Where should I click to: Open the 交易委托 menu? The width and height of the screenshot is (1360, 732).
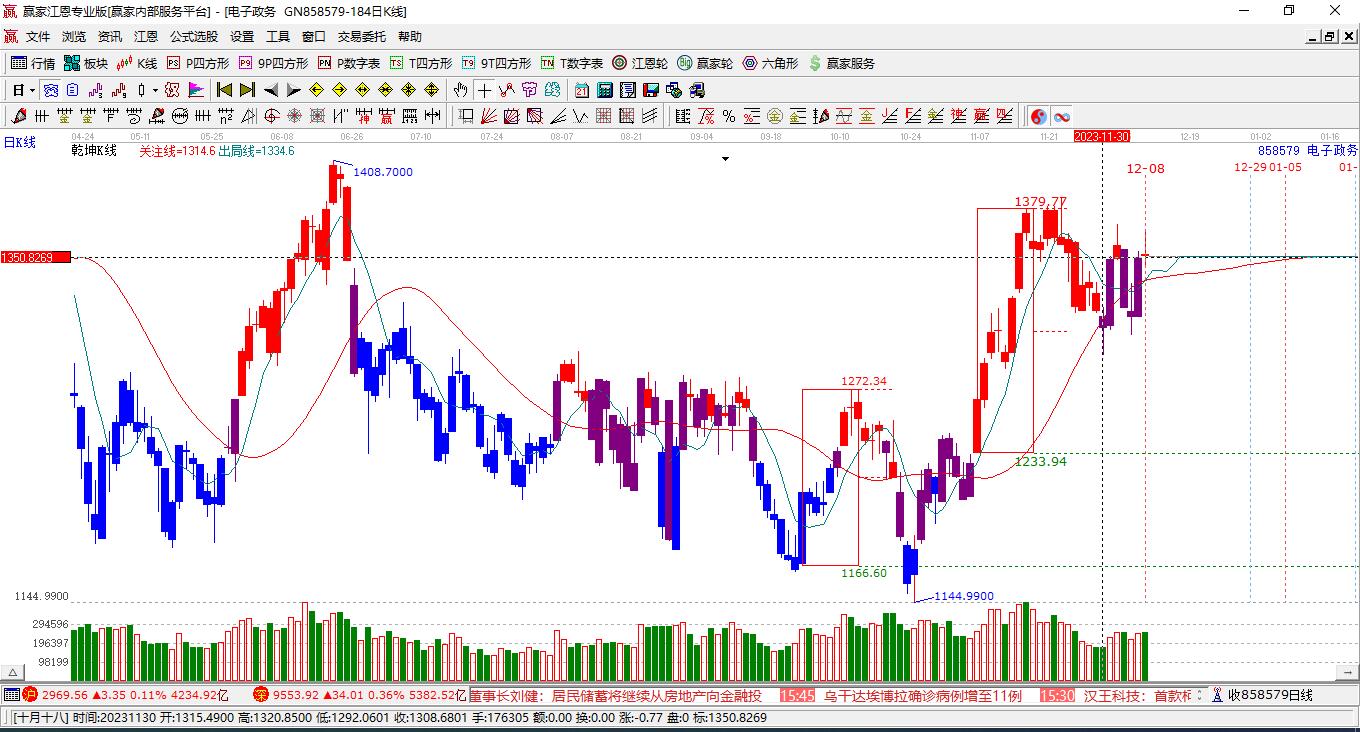coord(362,37)
